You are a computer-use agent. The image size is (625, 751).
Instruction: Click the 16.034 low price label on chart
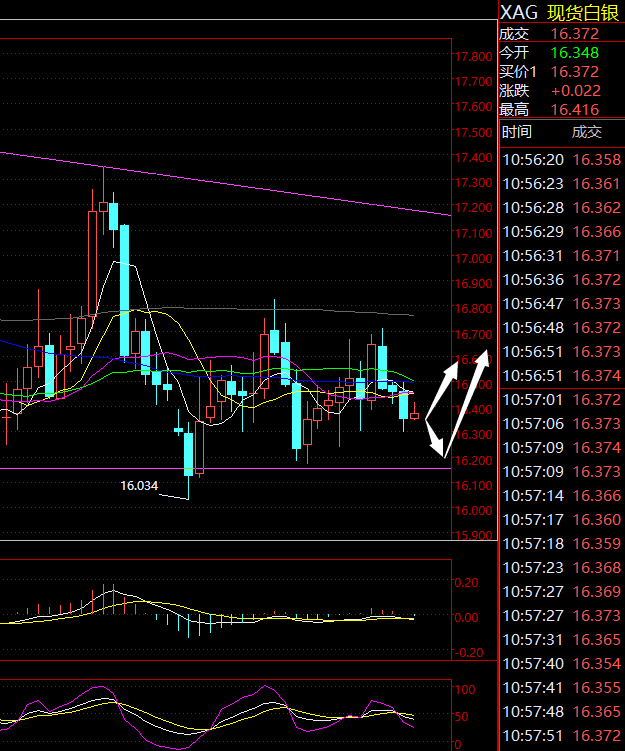click(139, 486)
